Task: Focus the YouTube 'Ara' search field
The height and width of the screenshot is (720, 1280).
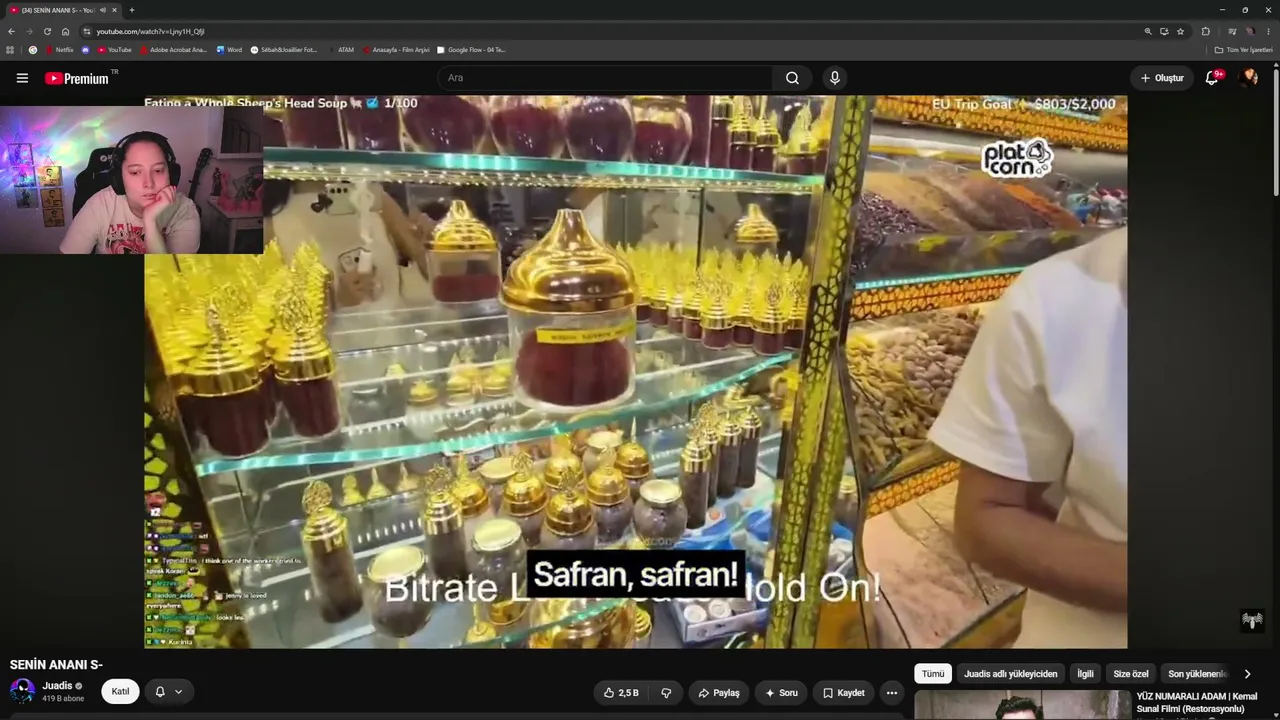Action: coord(604,78)
